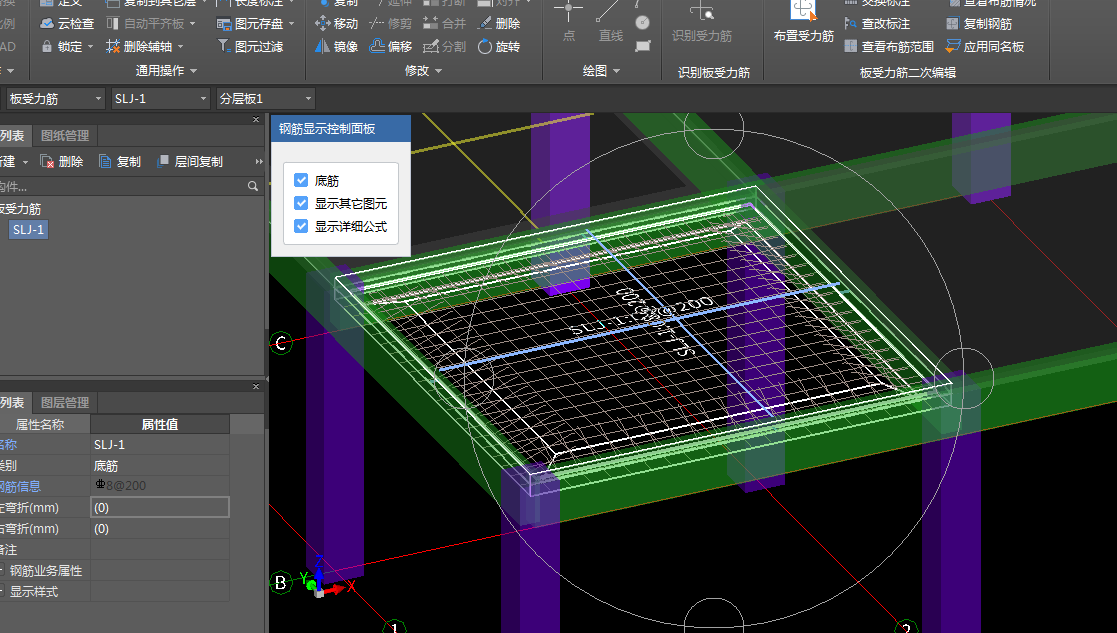The width and height of the screenshot is (1117, 633).
Task: Open the 删除辅轴 dropdown arrow
Action: tap(180, 46)
